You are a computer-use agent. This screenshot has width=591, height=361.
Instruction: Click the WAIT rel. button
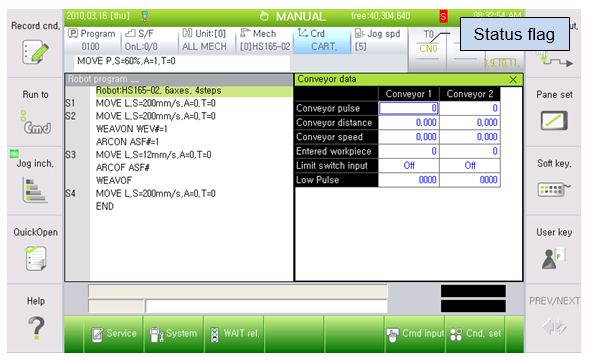tap(234, 334)
